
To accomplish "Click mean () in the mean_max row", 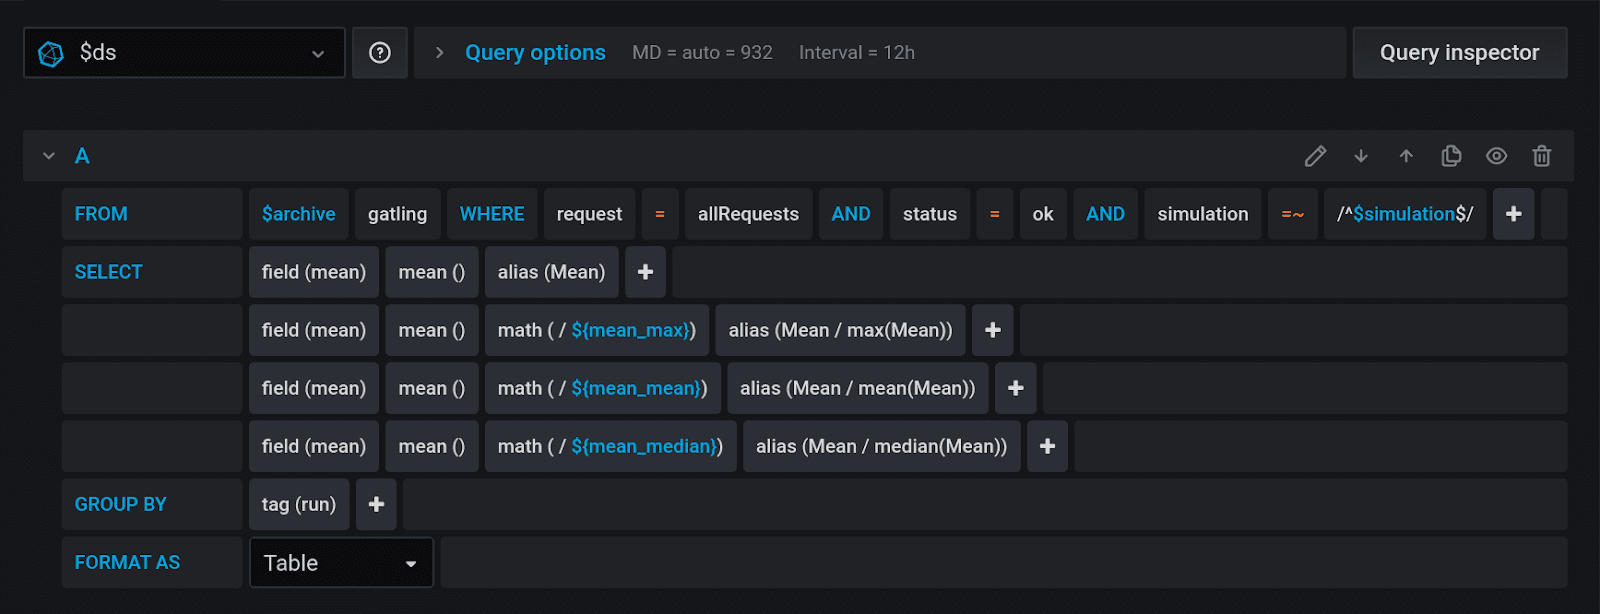I will coord(432,330).
